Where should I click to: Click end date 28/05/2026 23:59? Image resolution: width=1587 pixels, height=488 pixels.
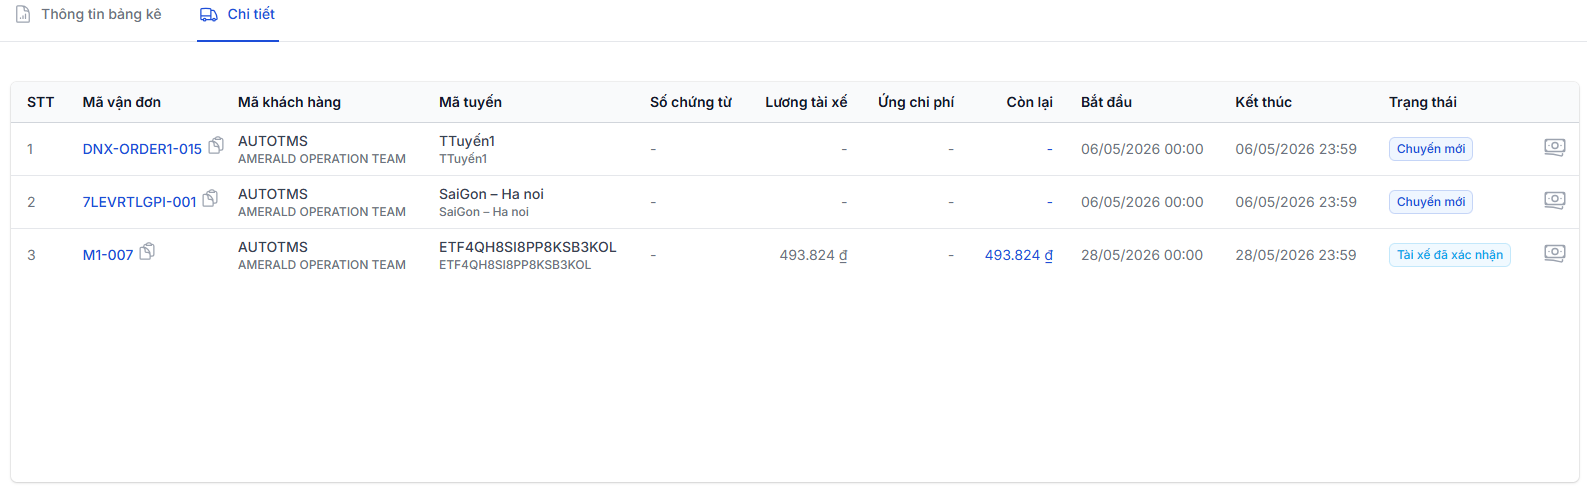pyautogui.click(x=1296, y=255)
